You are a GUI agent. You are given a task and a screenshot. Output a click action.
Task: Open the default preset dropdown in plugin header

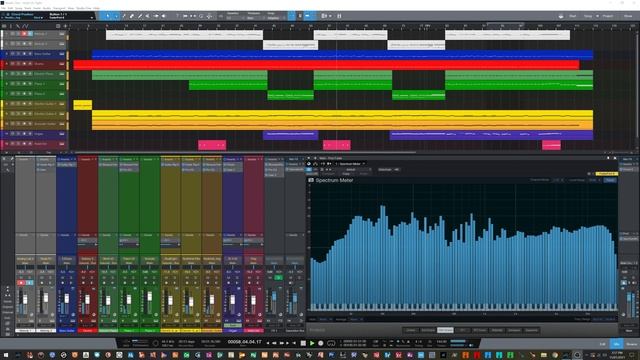(x=351, y=169)
